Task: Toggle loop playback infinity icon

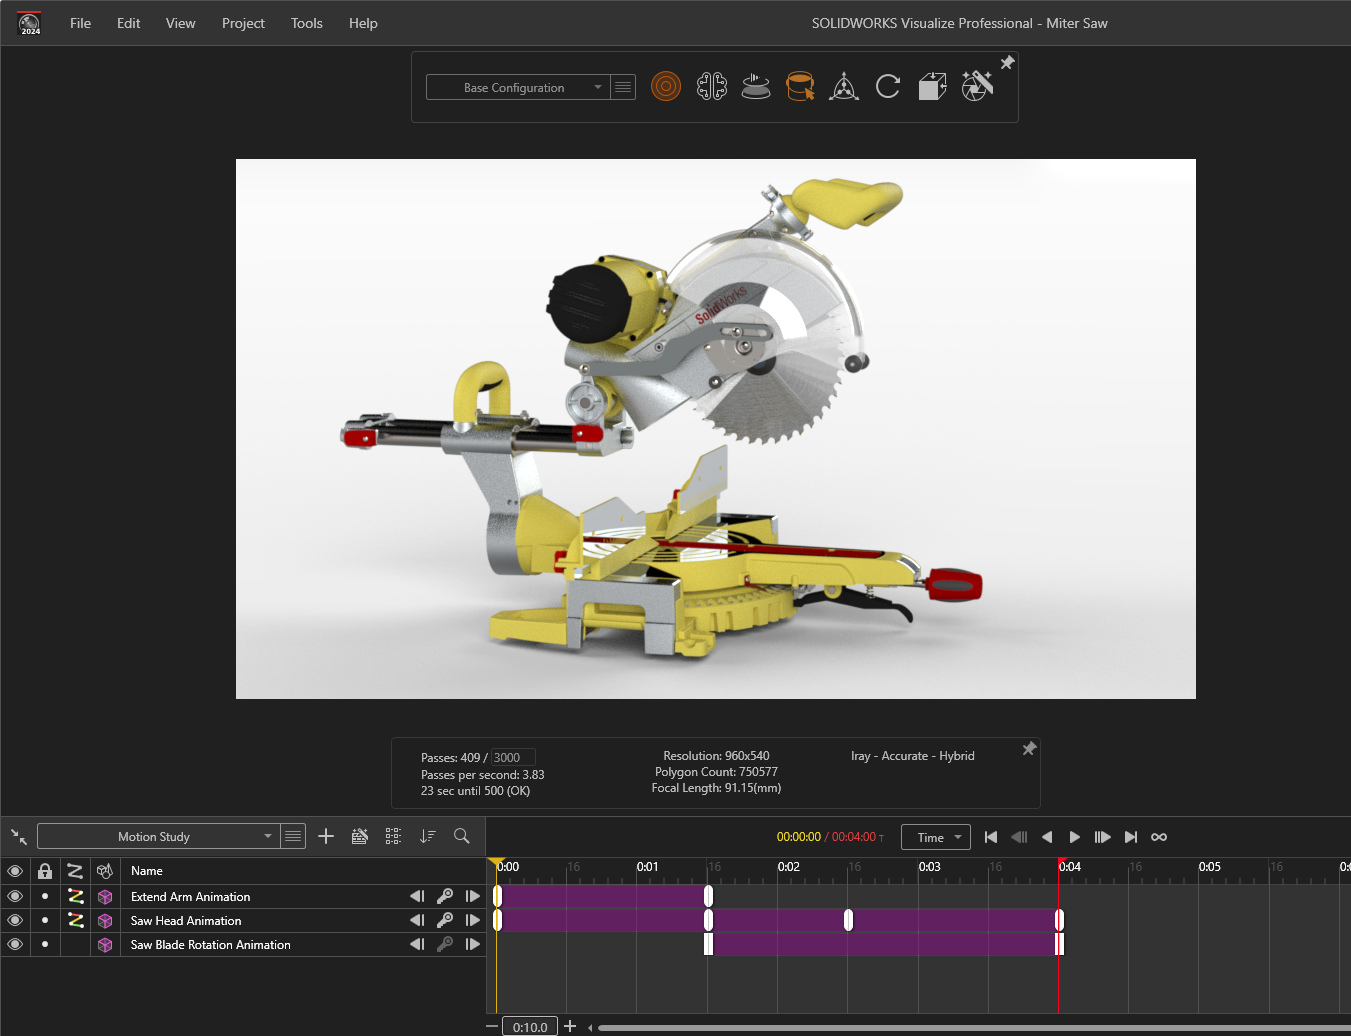Action: tap(1159, 837)
